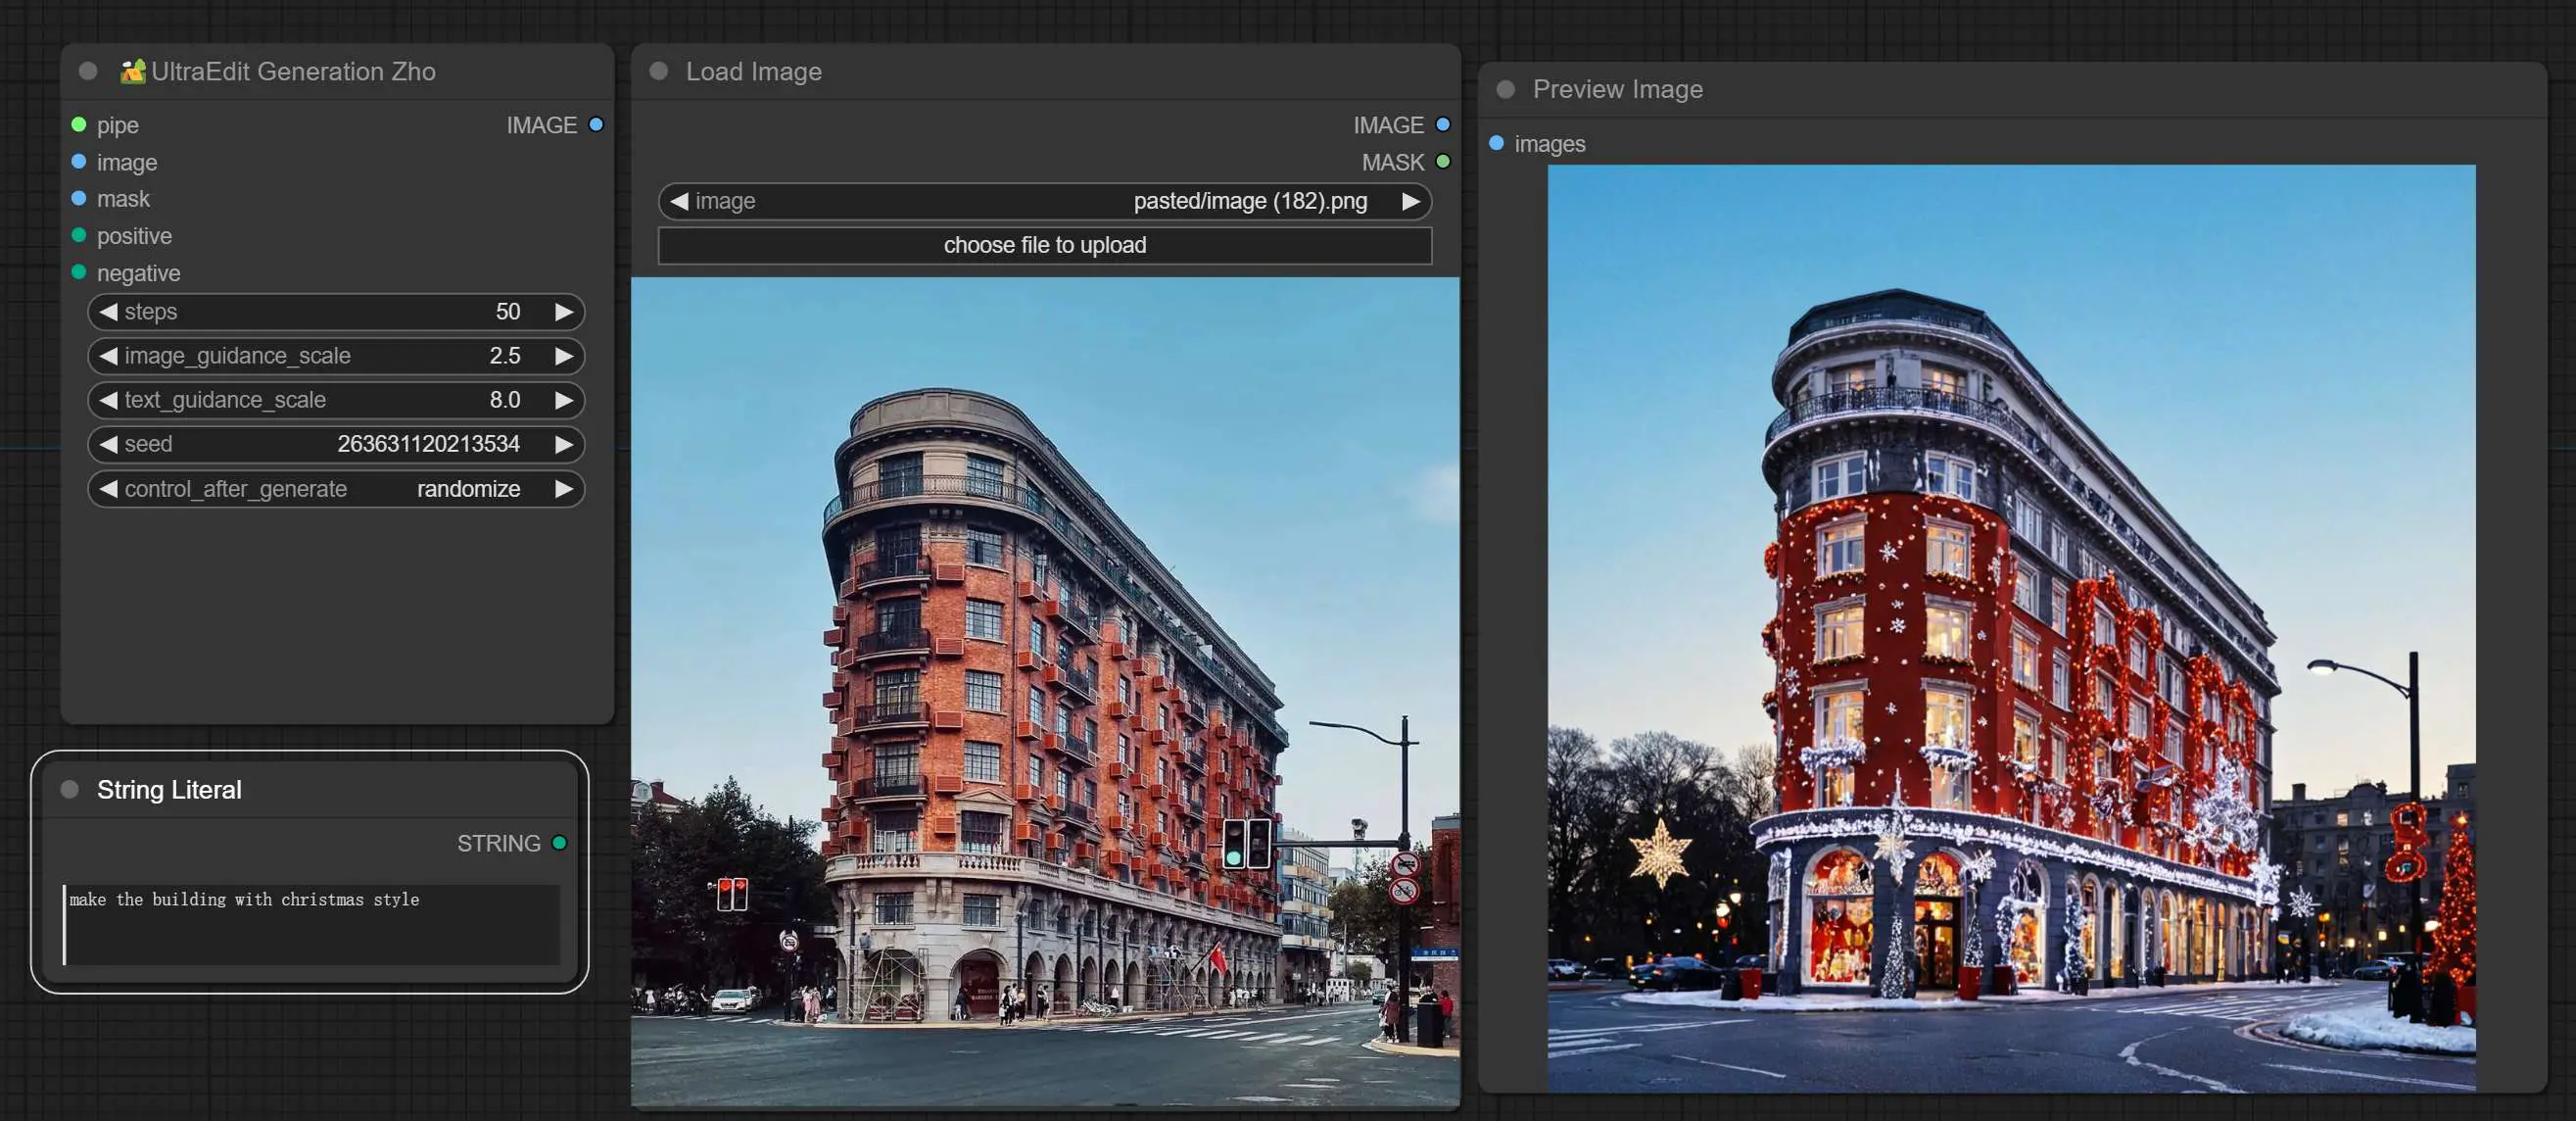Click the loaded building image in Load Image

point(1045,691)
